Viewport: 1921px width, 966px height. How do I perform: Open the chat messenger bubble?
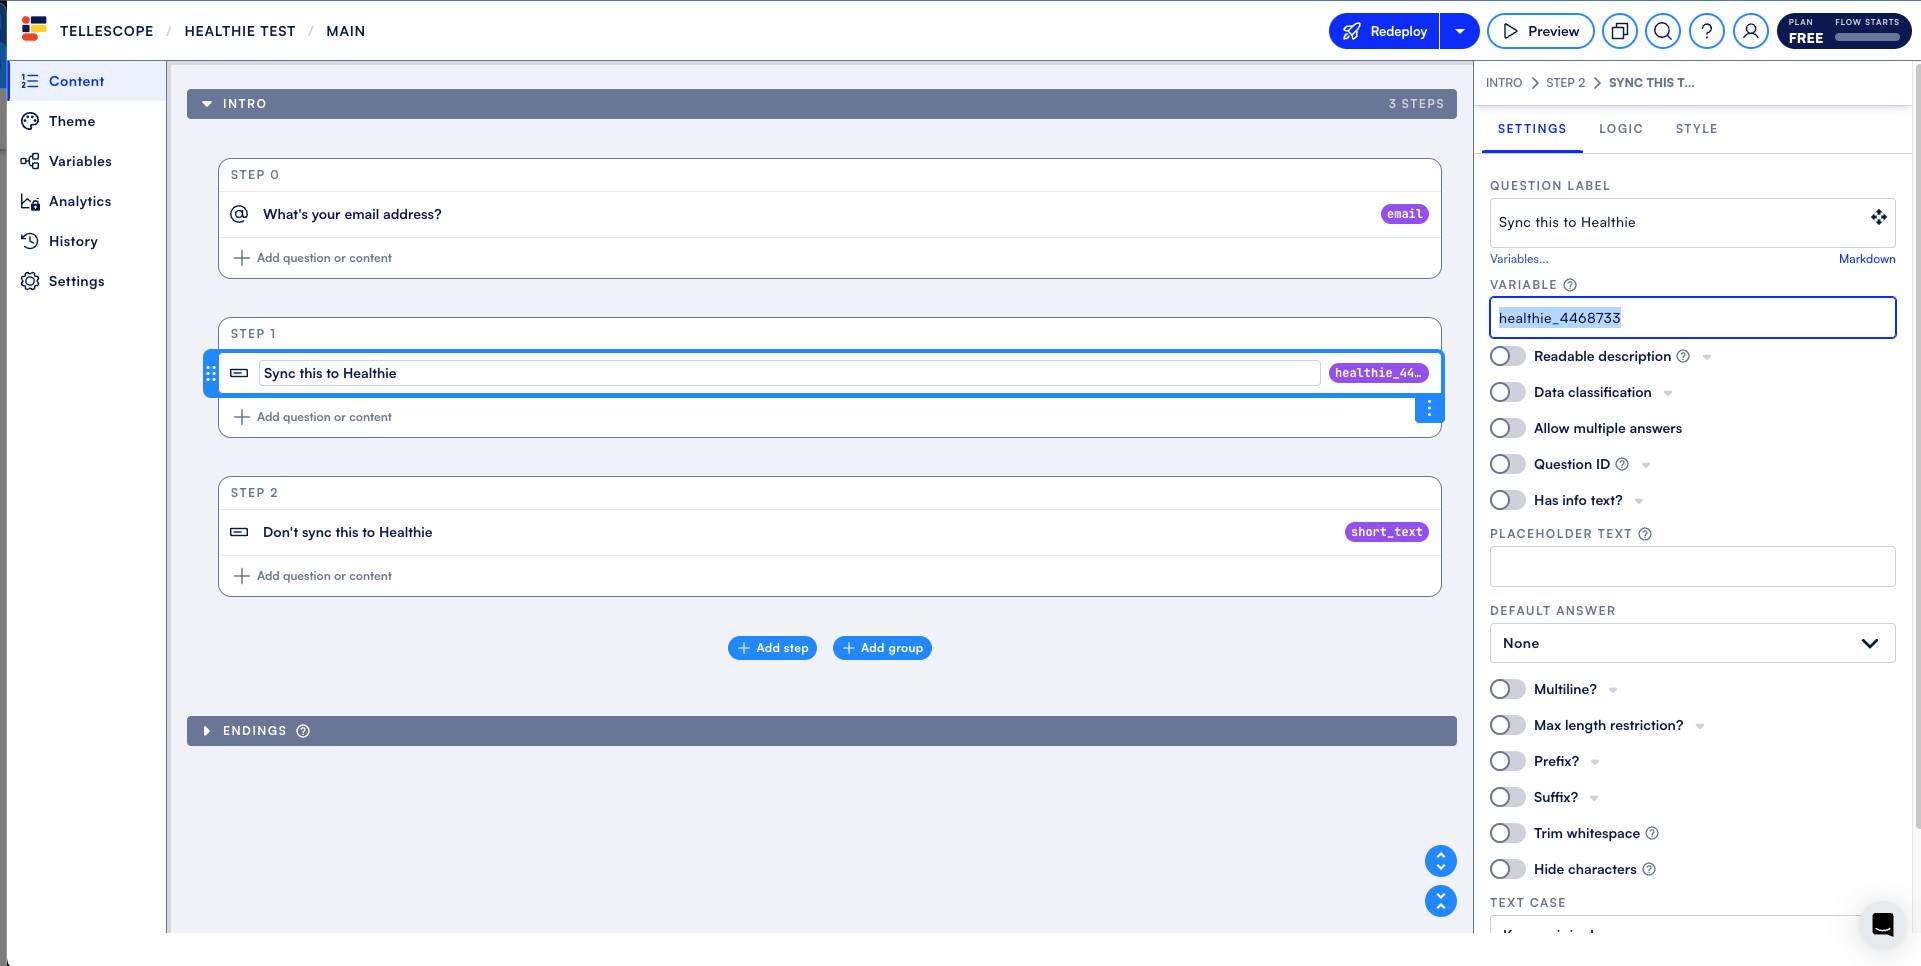click(x=1882, y=924)
